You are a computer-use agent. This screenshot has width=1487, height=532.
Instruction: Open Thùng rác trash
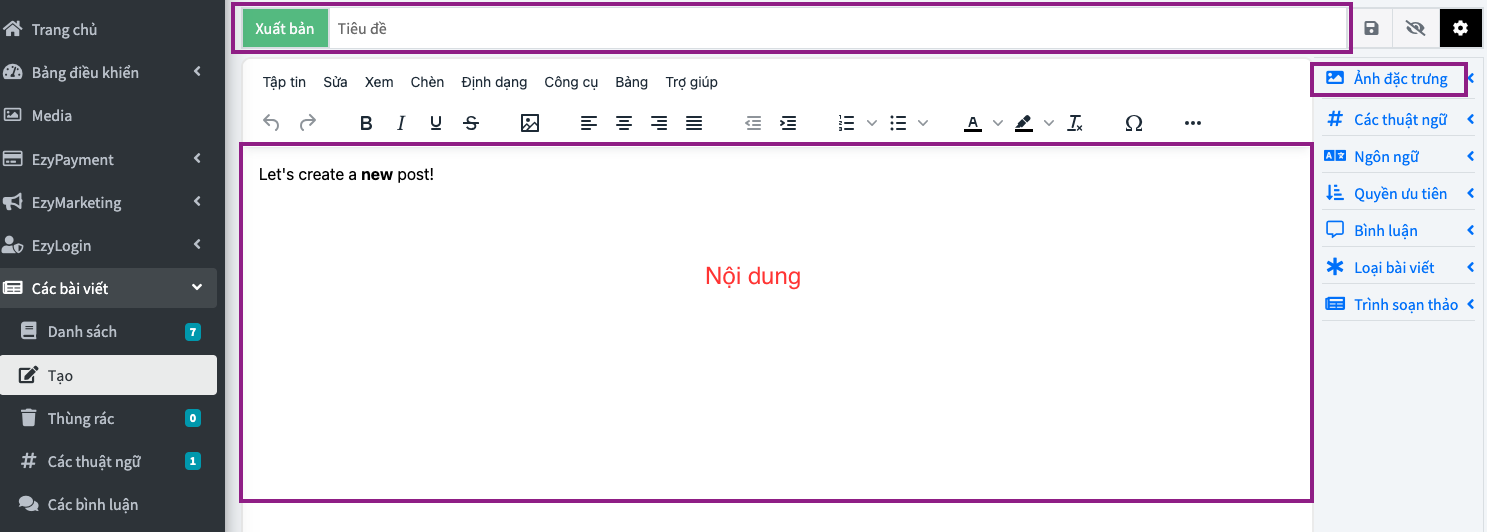pos(108,418)
